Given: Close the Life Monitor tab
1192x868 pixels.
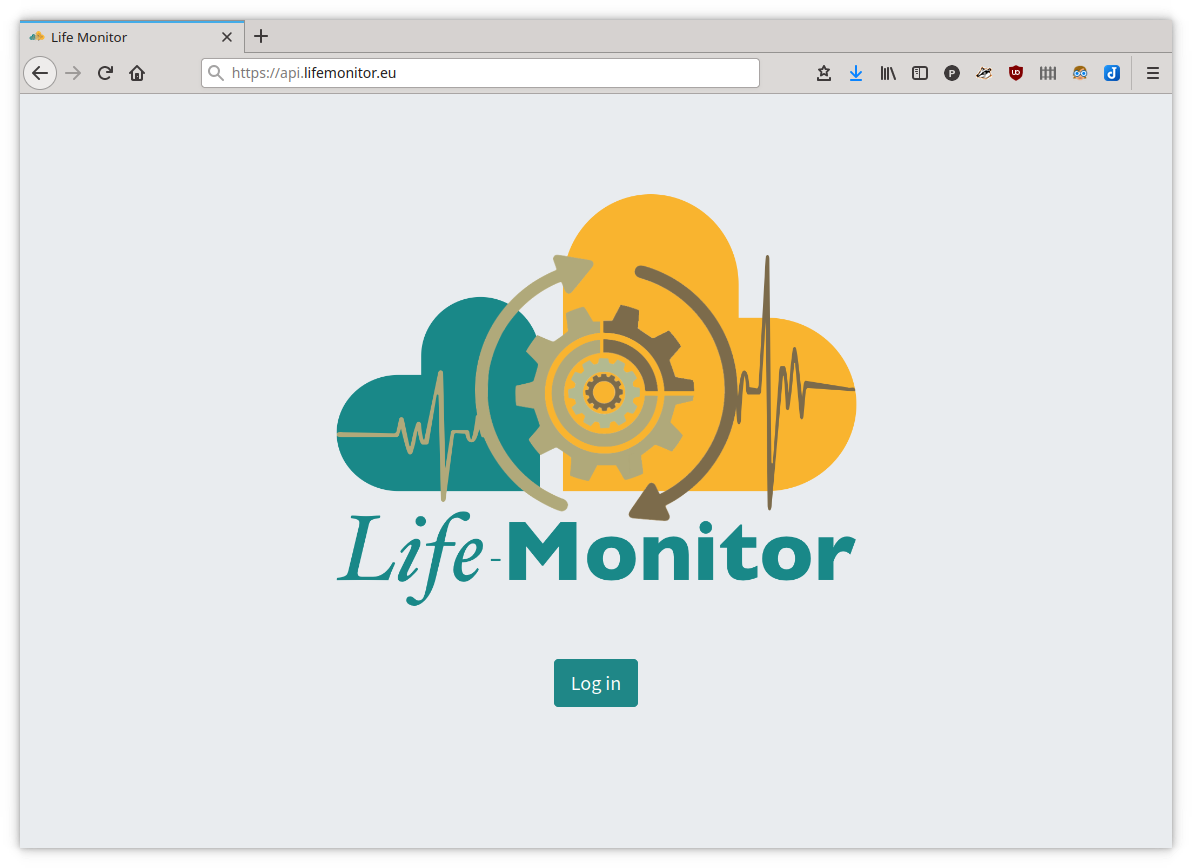Looking at the screenshot, I should point(227,36).
